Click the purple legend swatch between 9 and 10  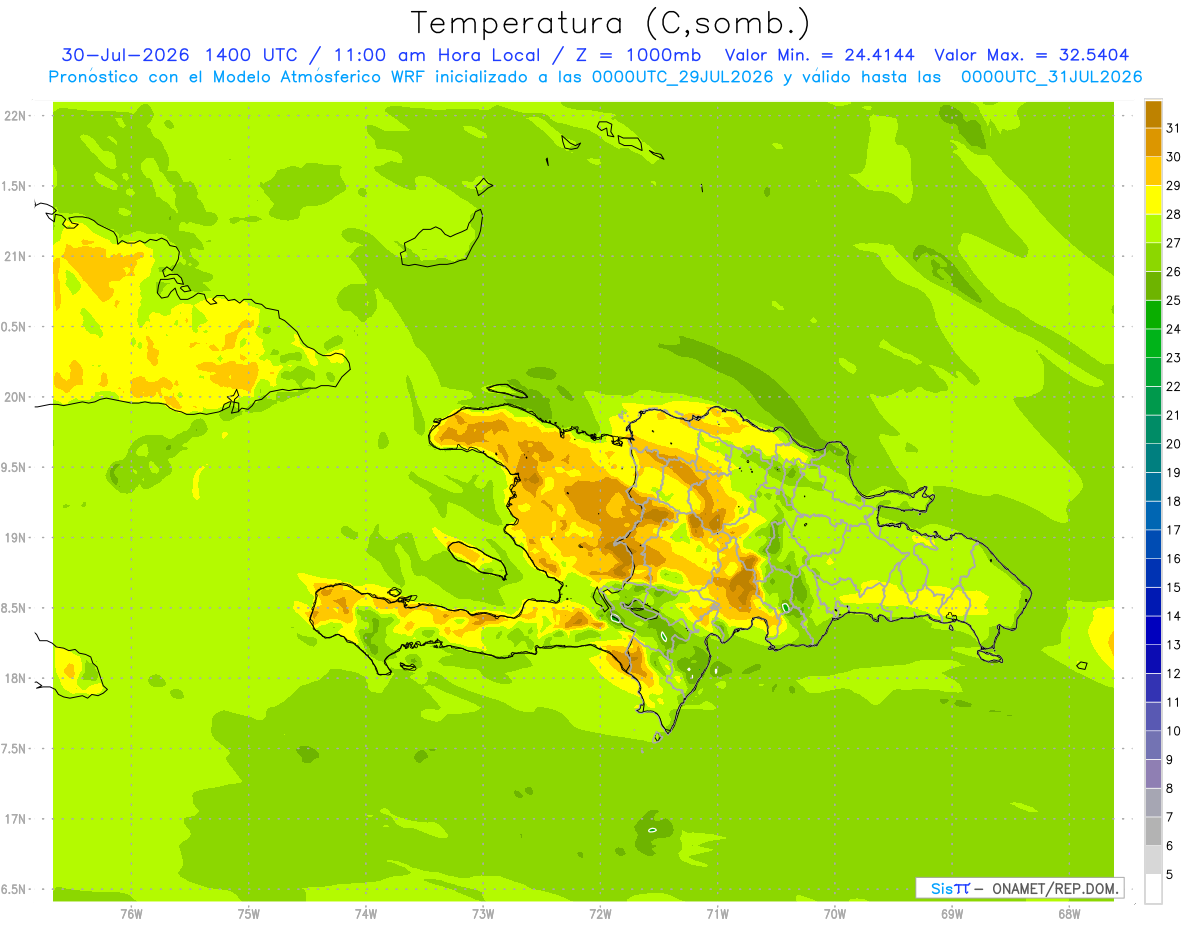coord(1153,745)
